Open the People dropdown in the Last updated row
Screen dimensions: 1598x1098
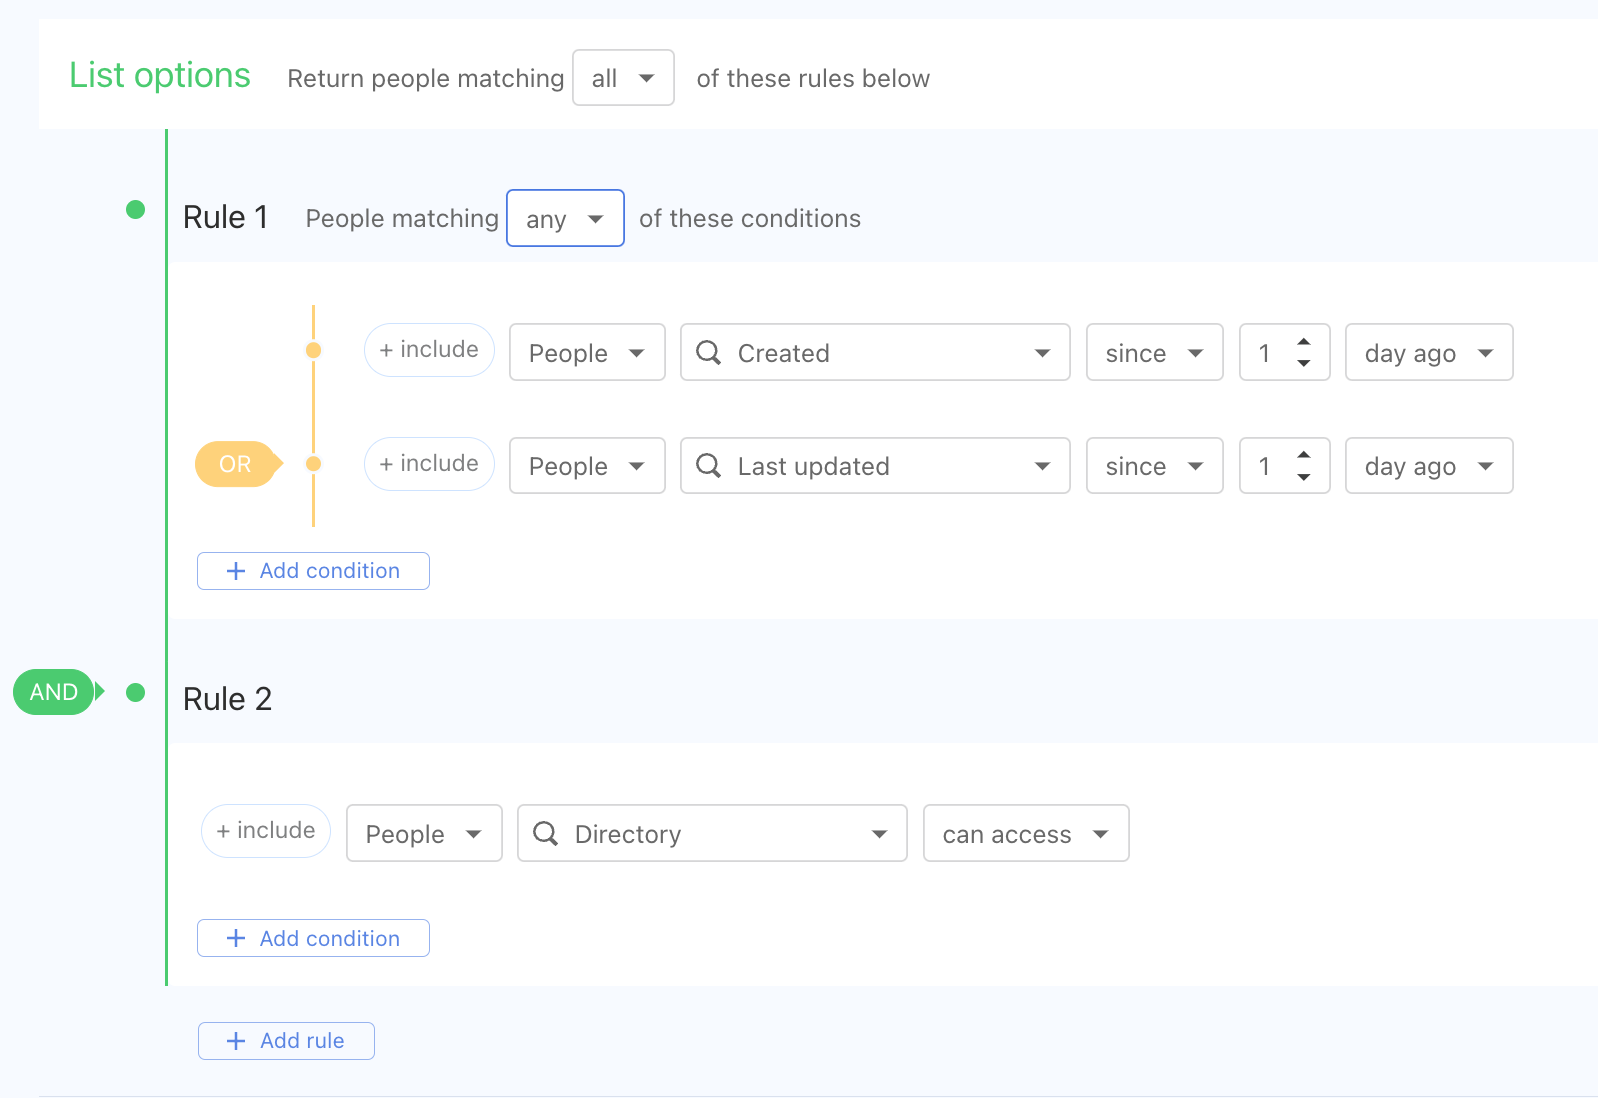587,465
